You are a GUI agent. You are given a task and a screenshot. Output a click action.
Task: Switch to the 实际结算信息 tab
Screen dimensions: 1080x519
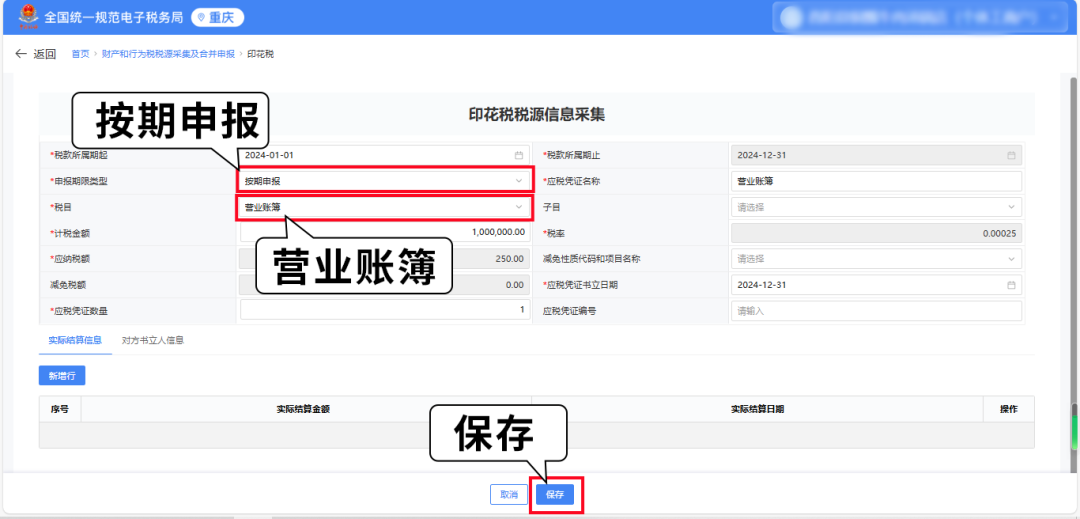[x=75, y=340]
